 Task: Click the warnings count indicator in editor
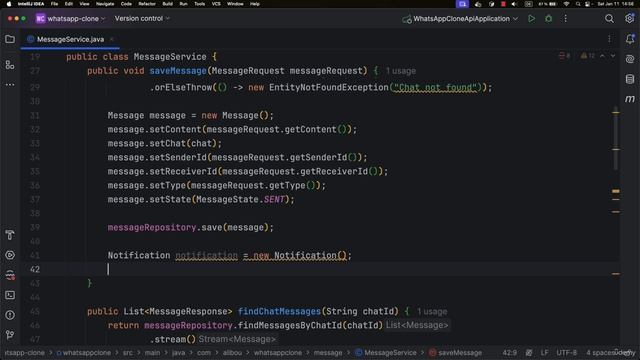click(588, 56)
